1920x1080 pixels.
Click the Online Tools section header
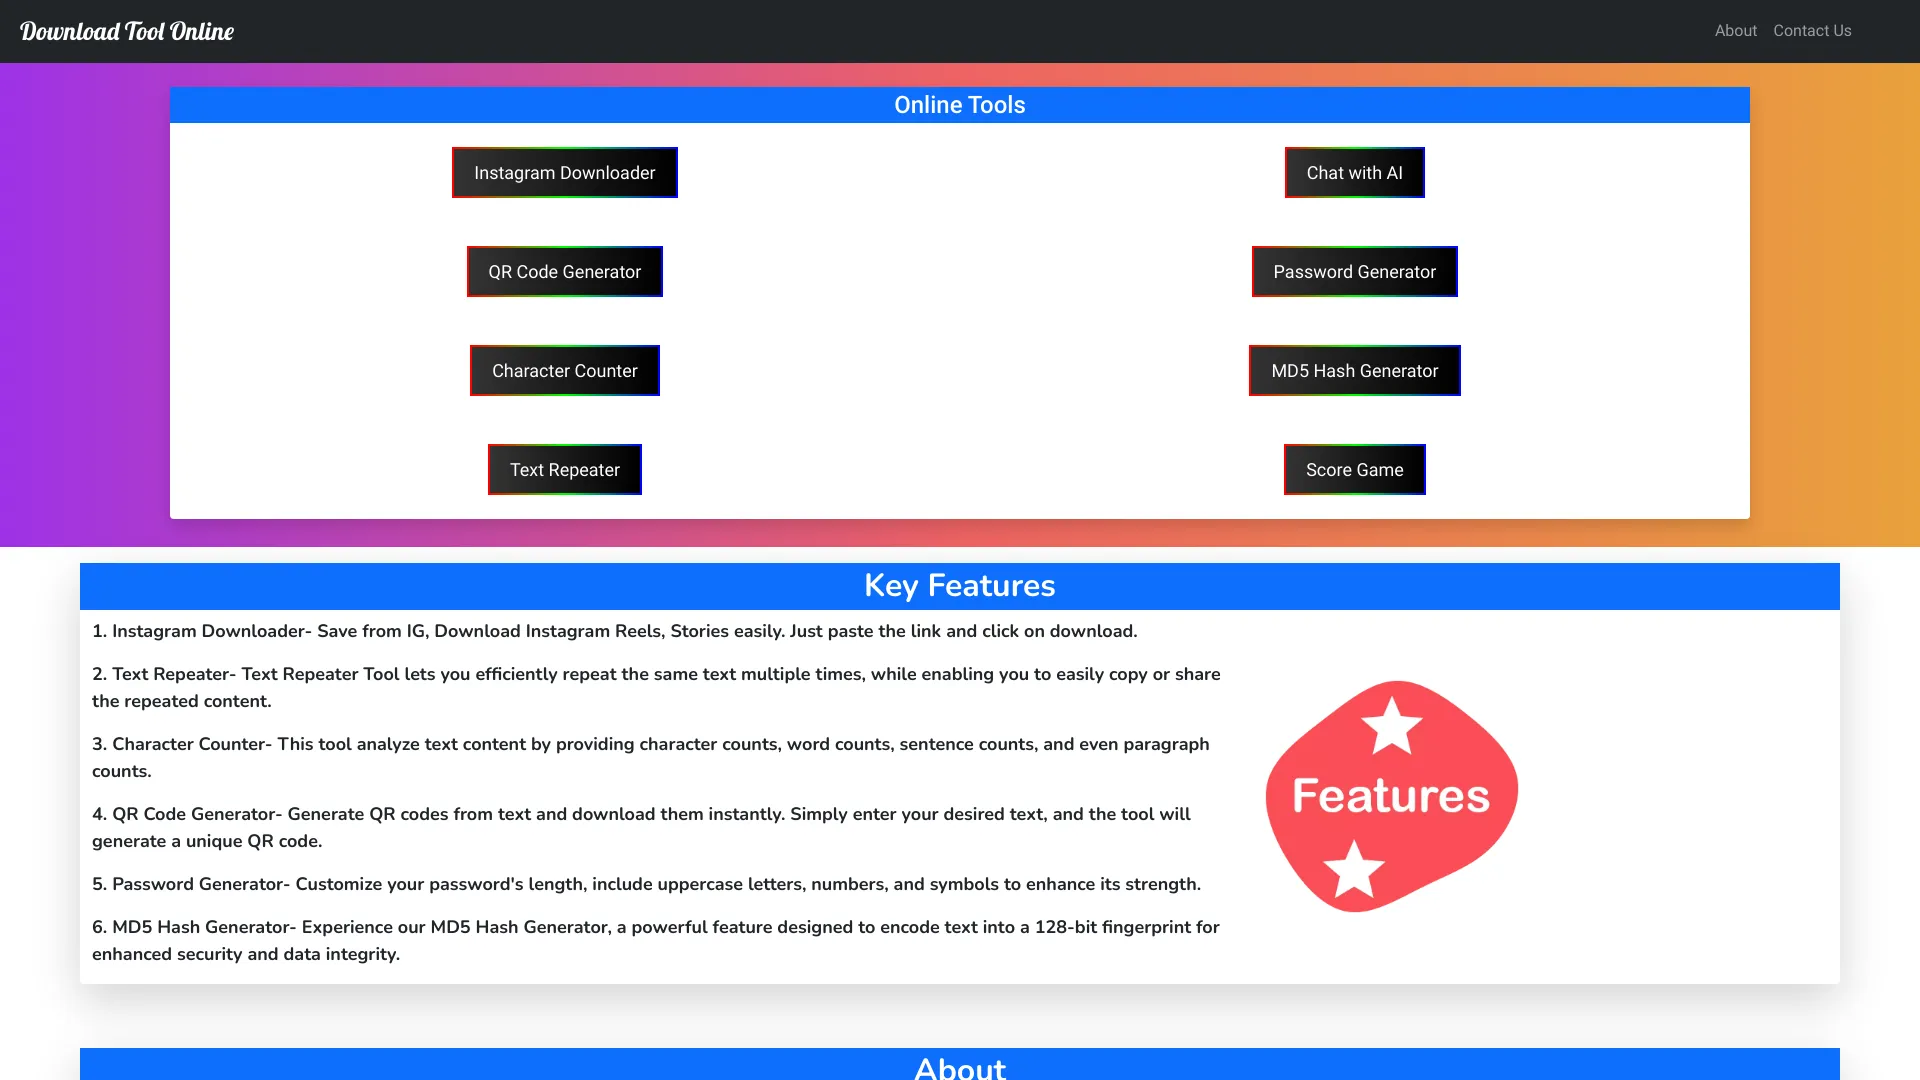click(x=959, y=105)
